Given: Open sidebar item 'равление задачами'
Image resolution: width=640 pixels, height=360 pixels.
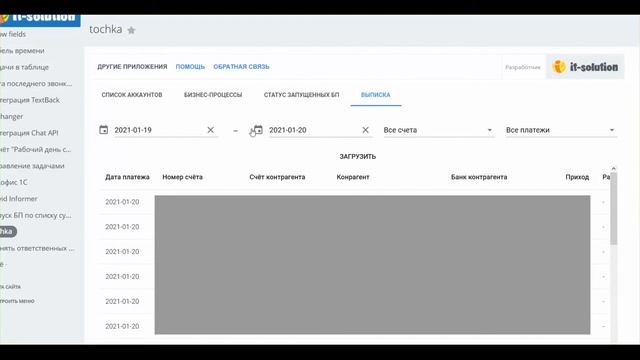Looking at the screenshot, I should (x=32, y=166).
